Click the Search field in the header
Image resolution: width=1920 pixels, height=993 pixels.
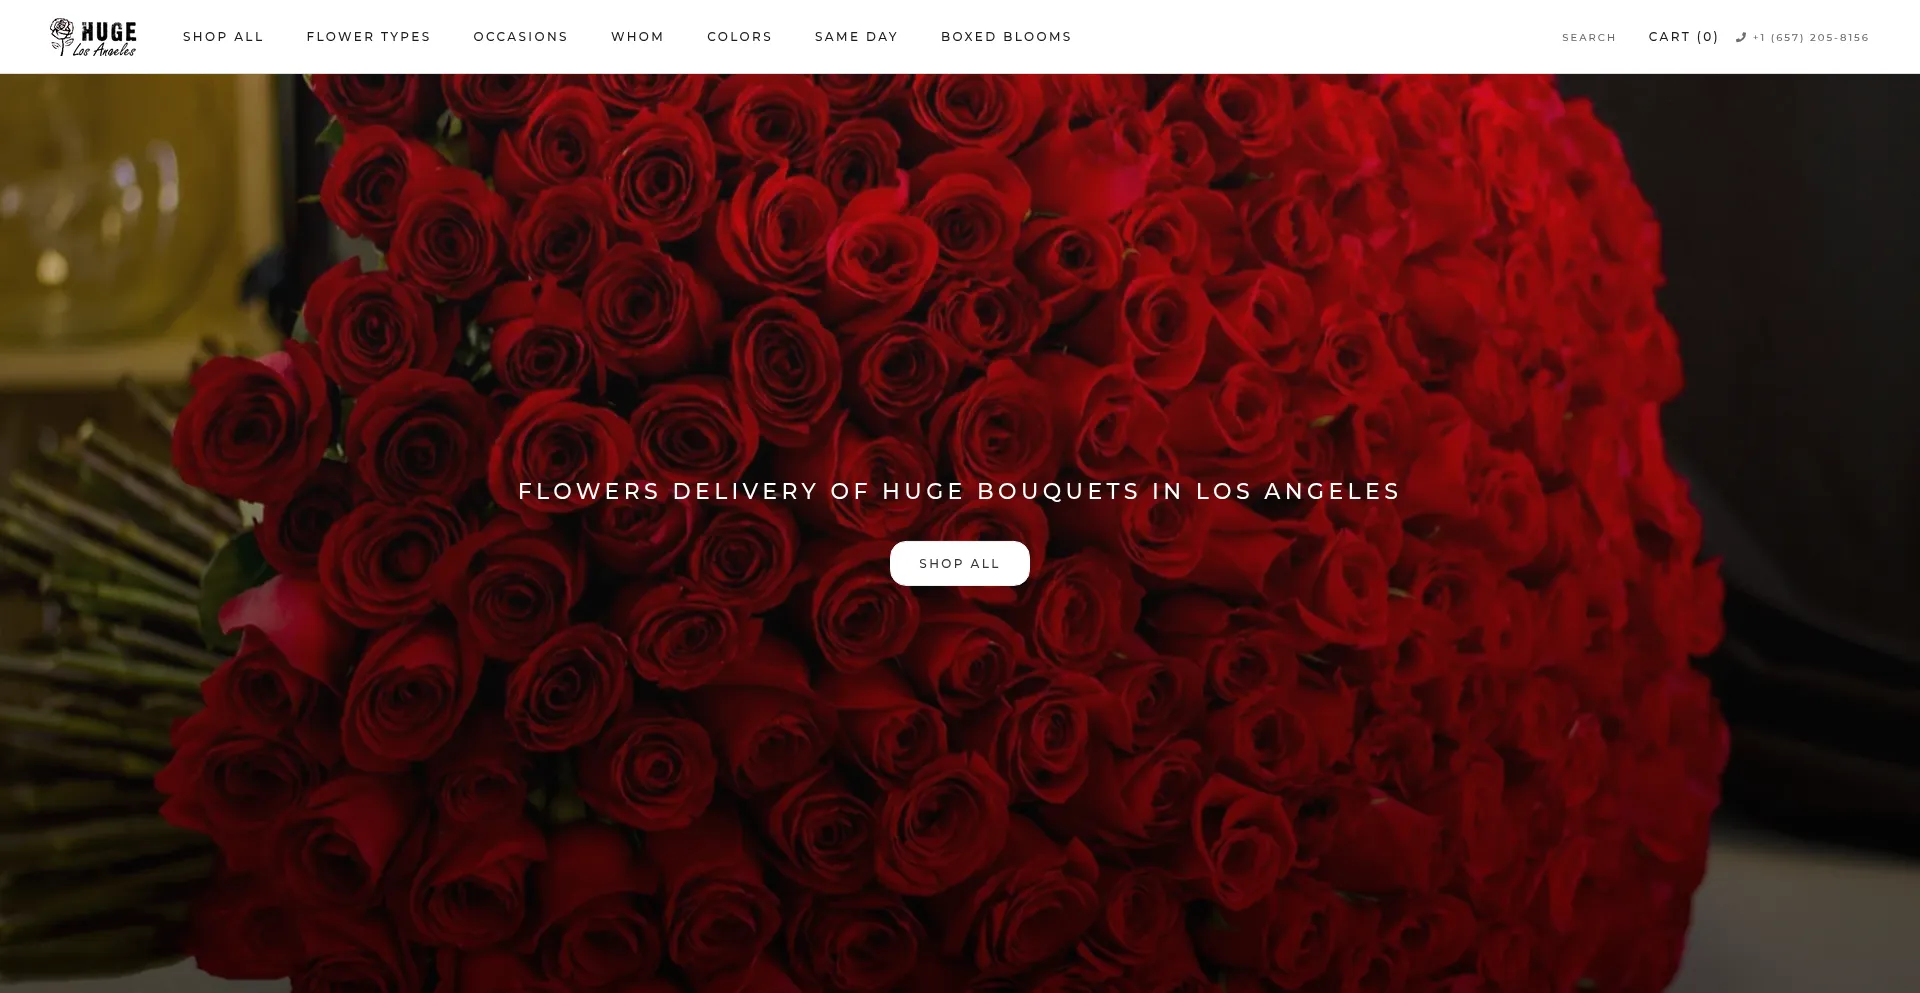click(x=1589, y=38)
